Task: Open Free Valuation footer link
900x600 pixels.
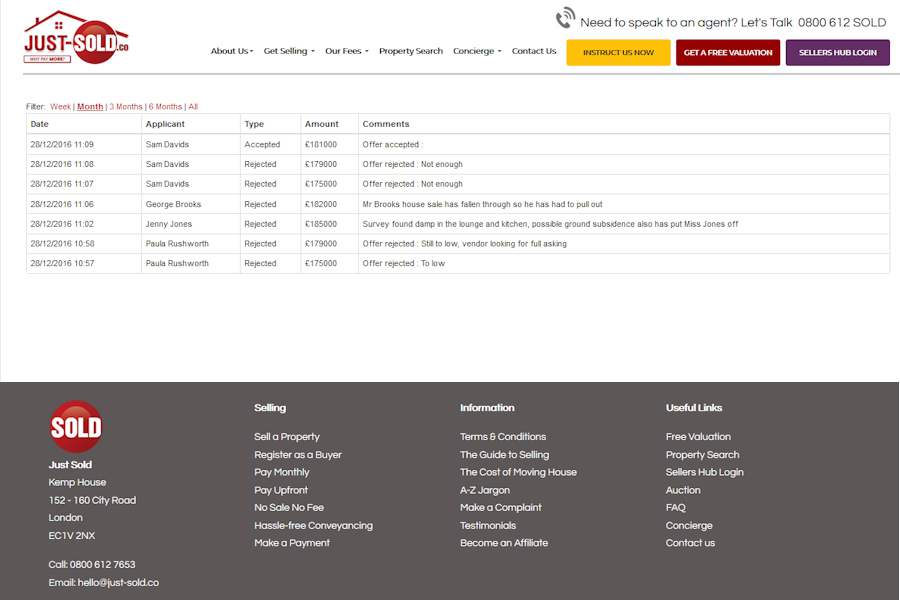Action: pyautogui.click(x=699, y=437)
